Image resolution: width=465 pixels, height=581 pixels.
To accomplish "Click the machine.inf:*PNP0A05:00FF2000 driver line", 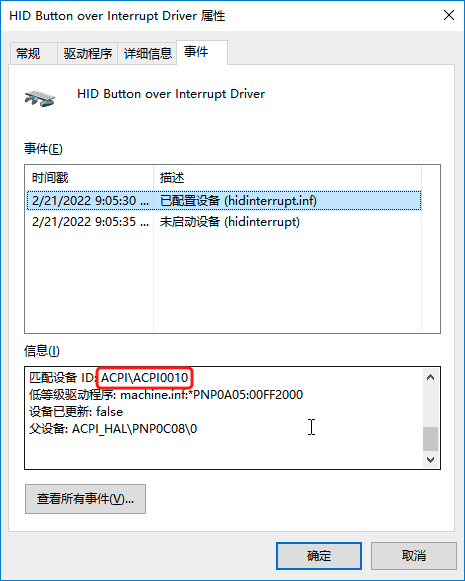I will 212,395.
